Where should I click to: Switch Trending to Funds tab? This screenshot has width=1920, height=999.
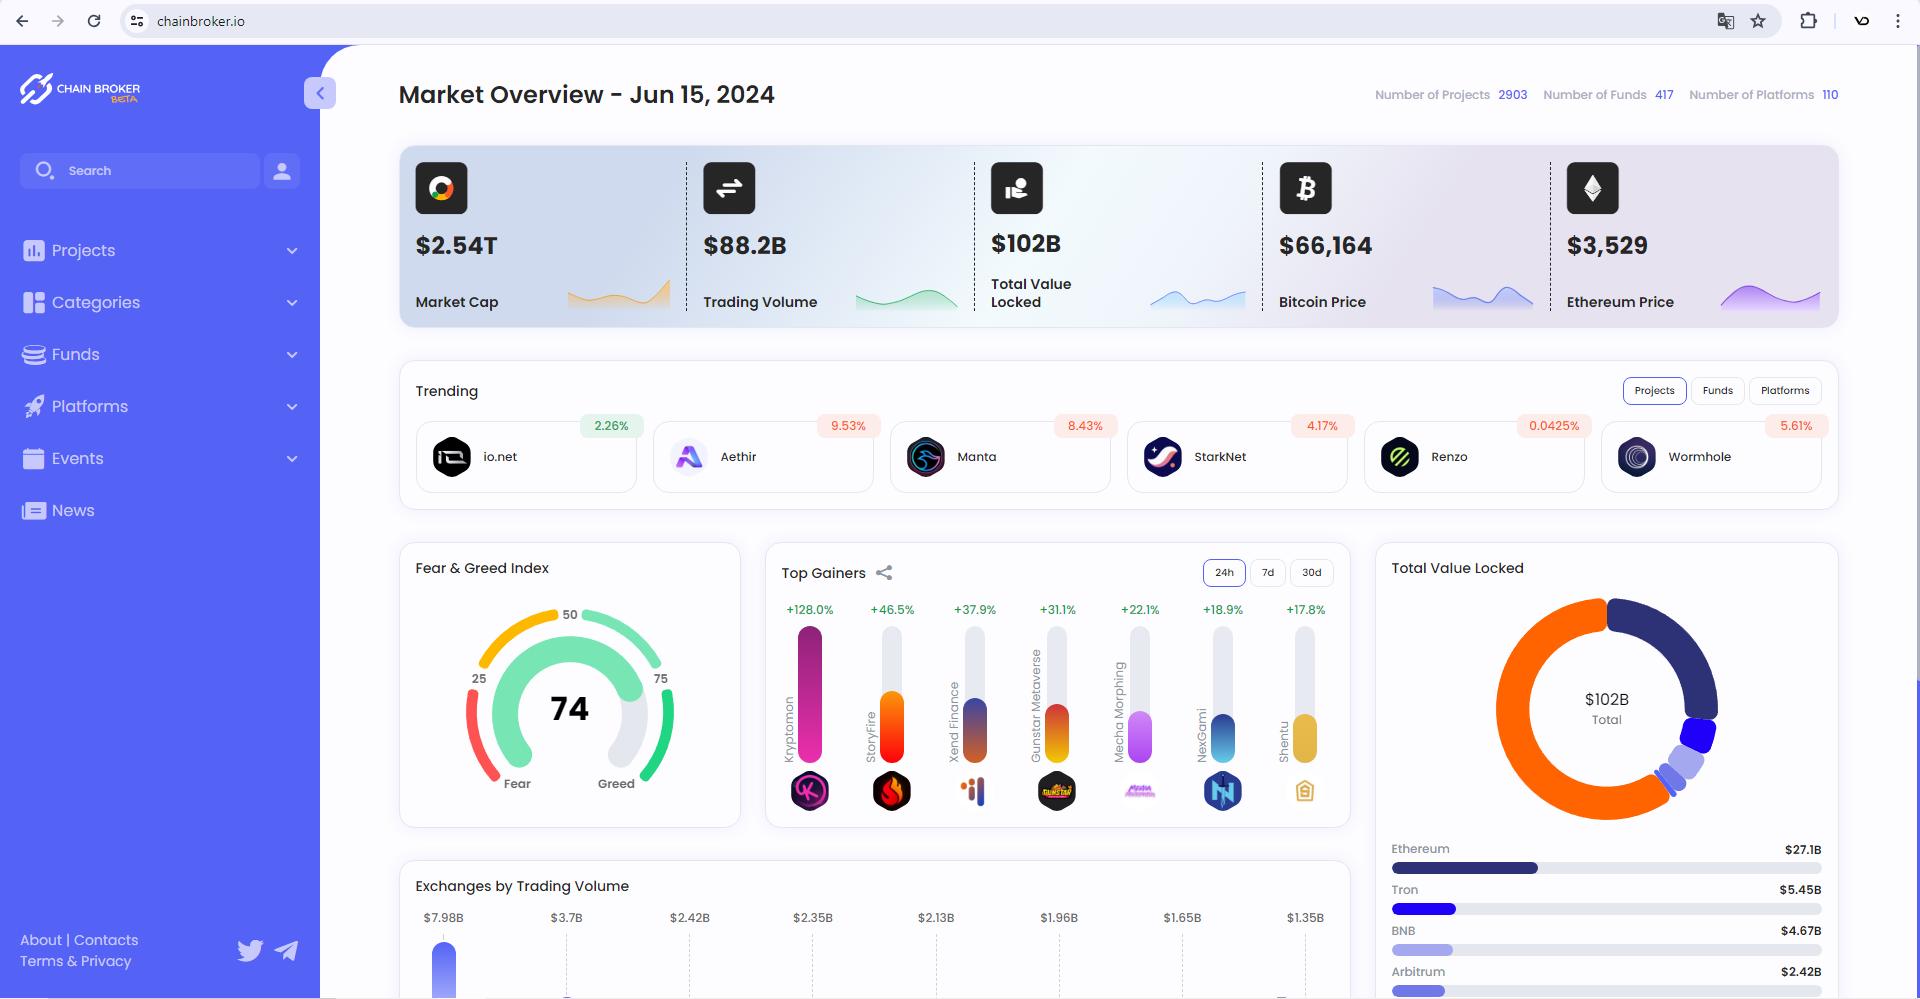click(x=1718, y=391)
